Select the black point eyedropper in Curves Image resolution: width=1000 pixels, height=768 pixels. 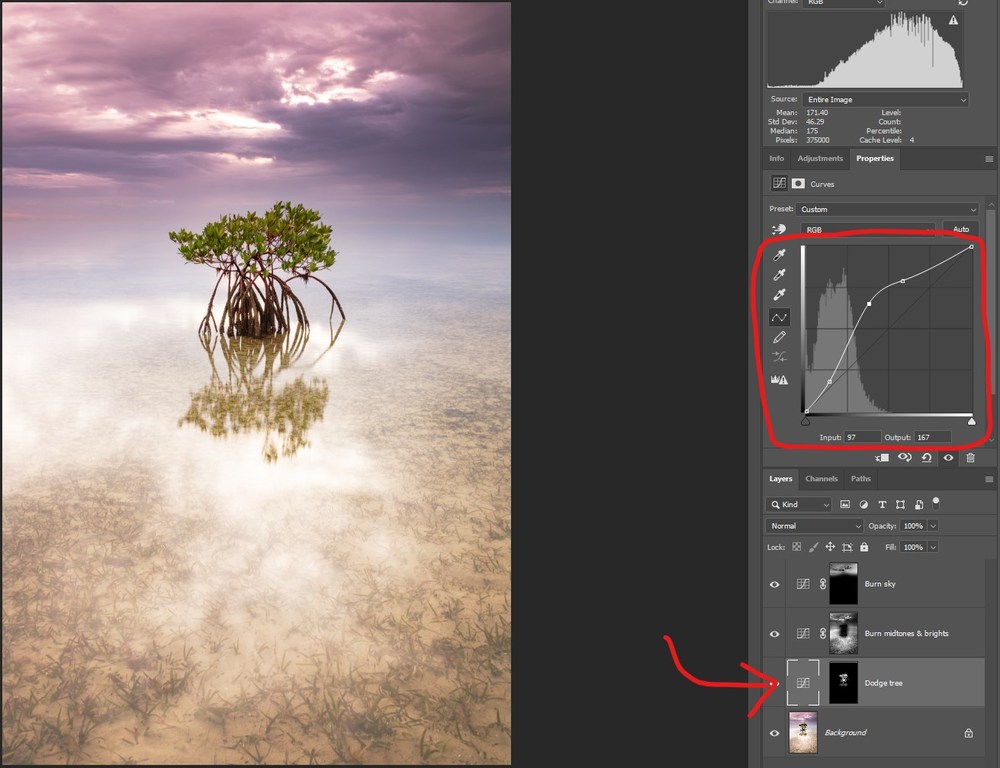(x=779, y=255)
